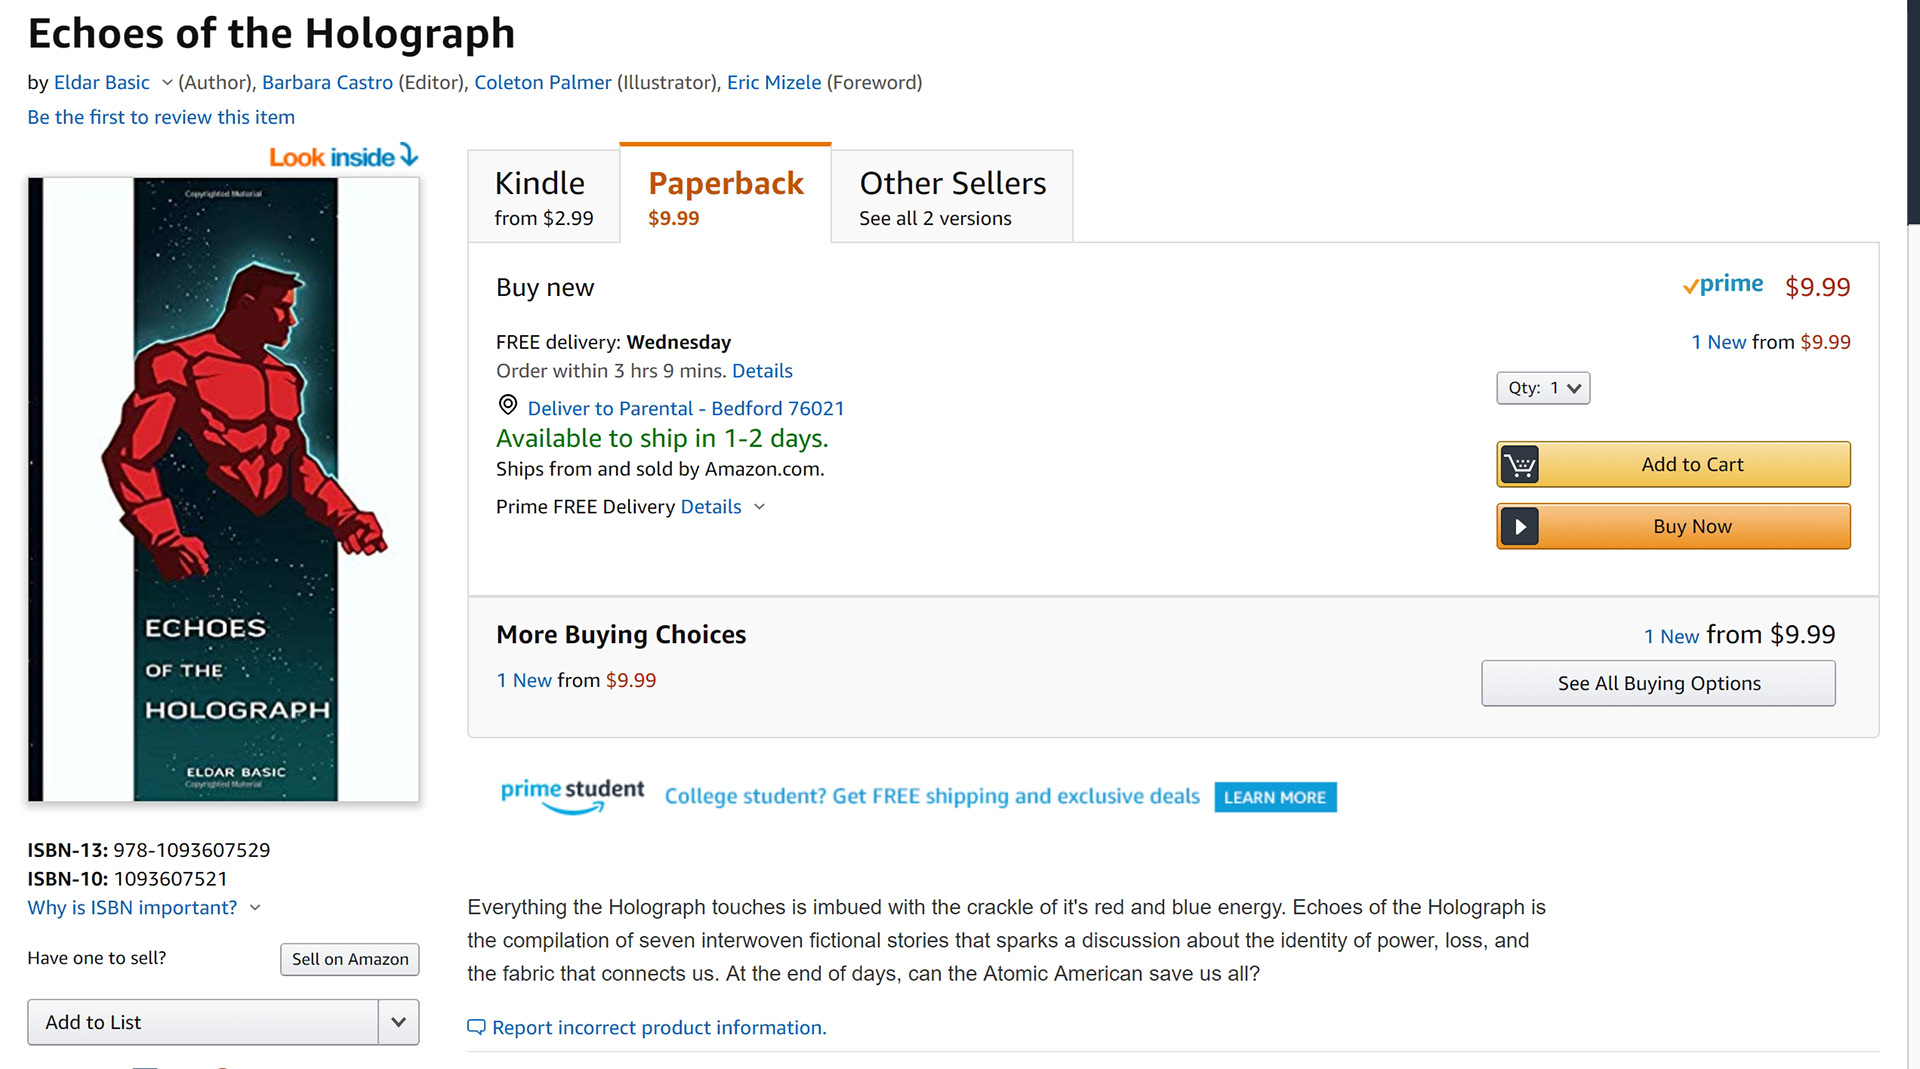Screen dimensions: 1920x1069
Task: Click See All Buying Options button
Action: [1658, 684]
